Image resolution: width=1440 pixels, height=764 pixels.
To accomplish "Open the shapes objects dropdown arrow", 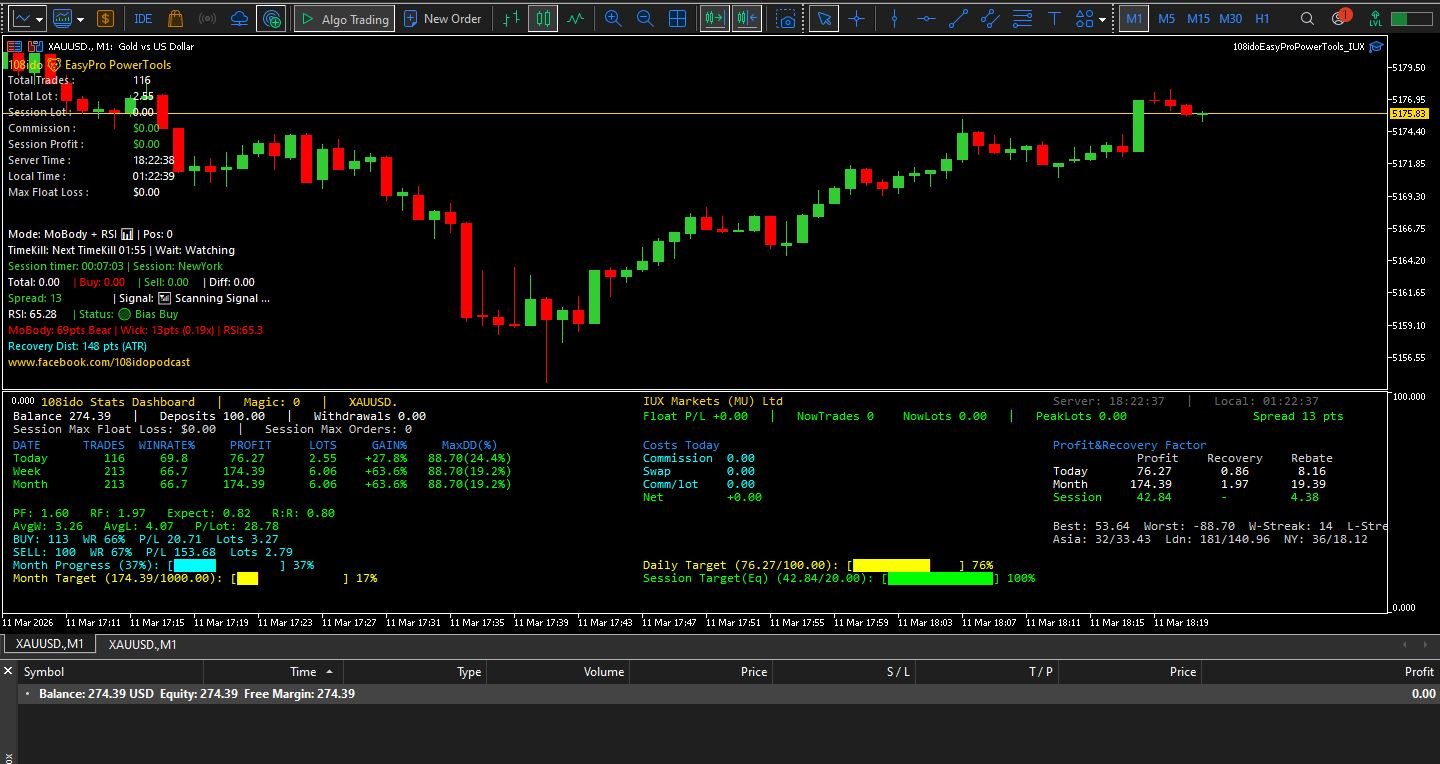I will pyautogui.click(x=1103, y=18).
